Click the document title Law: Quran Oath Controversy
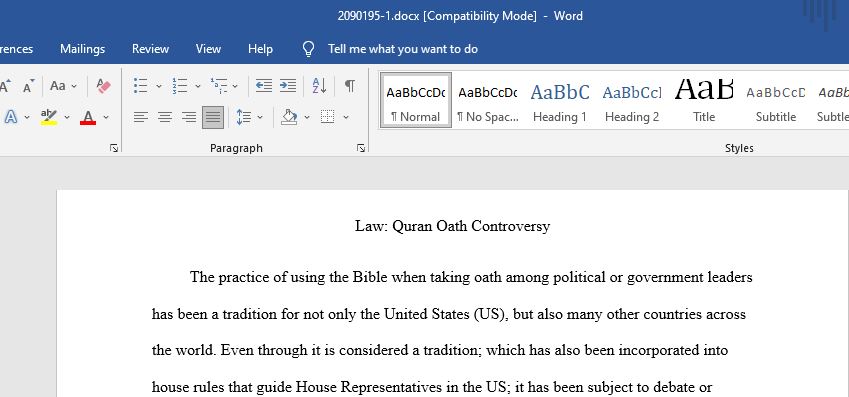 point(453,226)
